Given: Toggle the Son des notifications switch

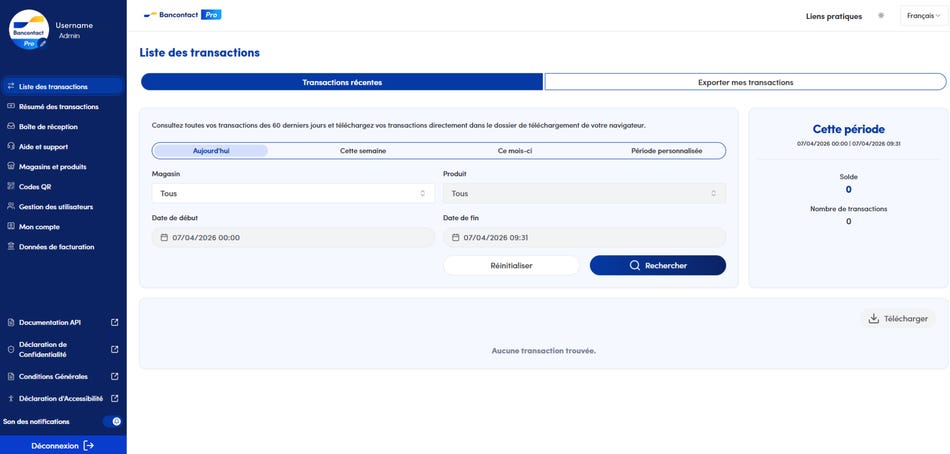Looking at the screenshot, I should pos(112,422).
